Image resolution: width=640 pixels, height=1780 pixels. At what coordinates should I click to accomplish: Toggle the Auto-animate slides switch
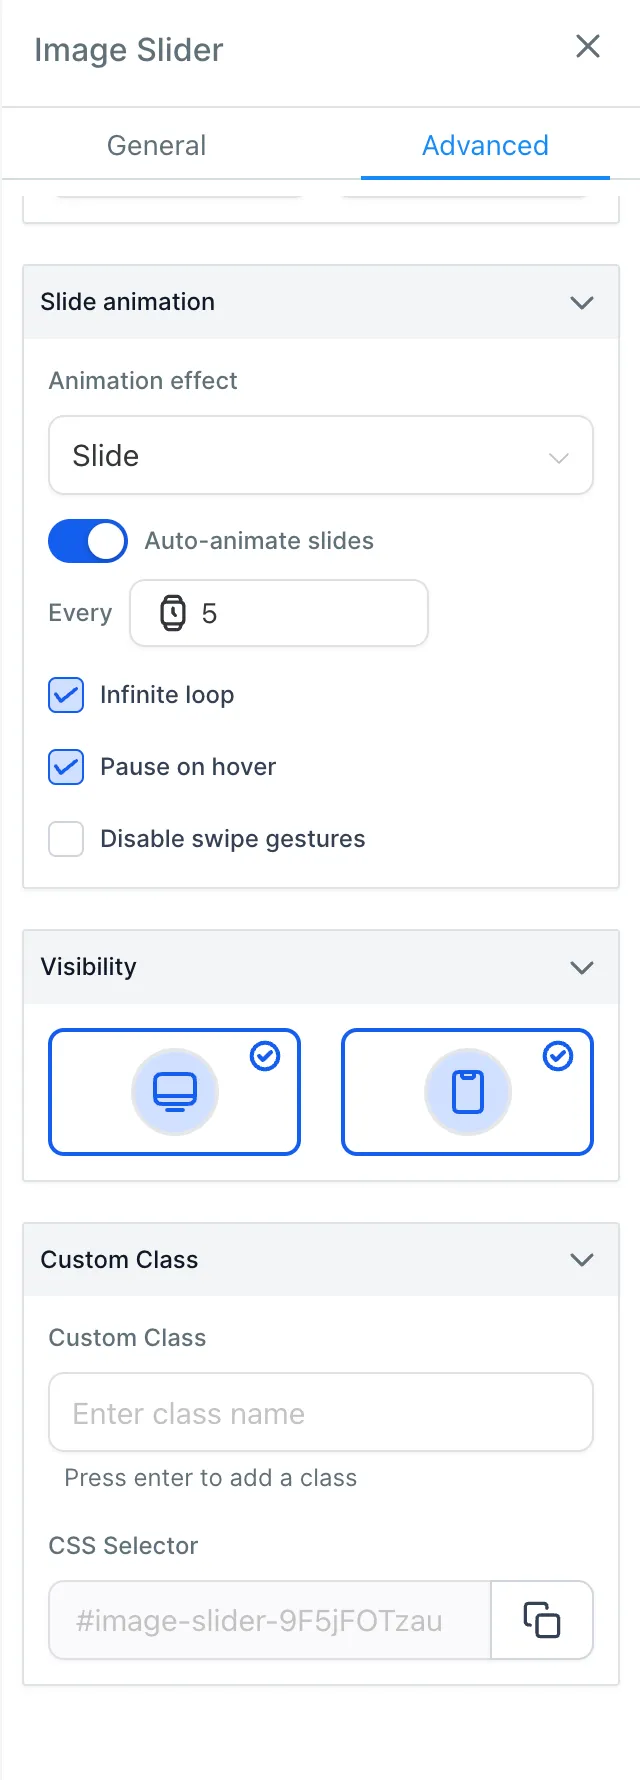coord(88,541)
